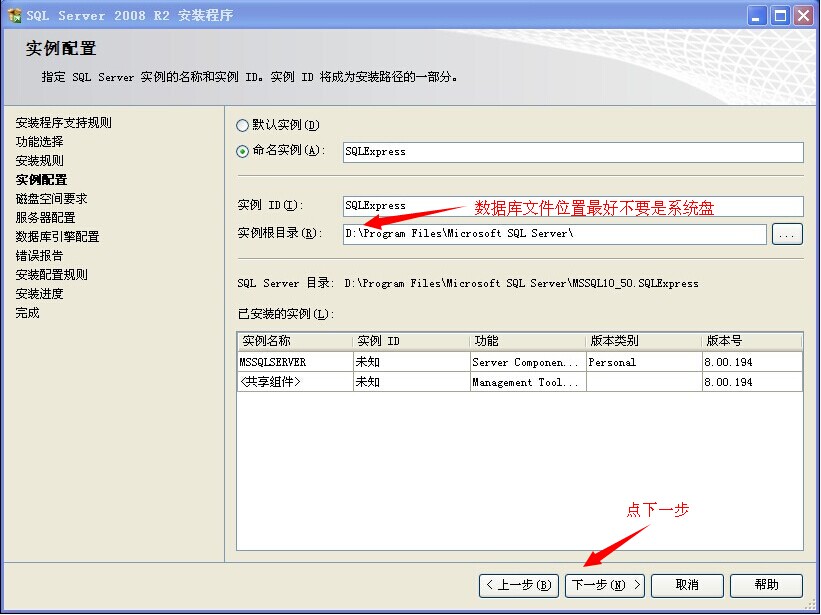Select 数据库引擎配置 step in sidebar
The width and height of the screenshot is (821, 615).
58,237
